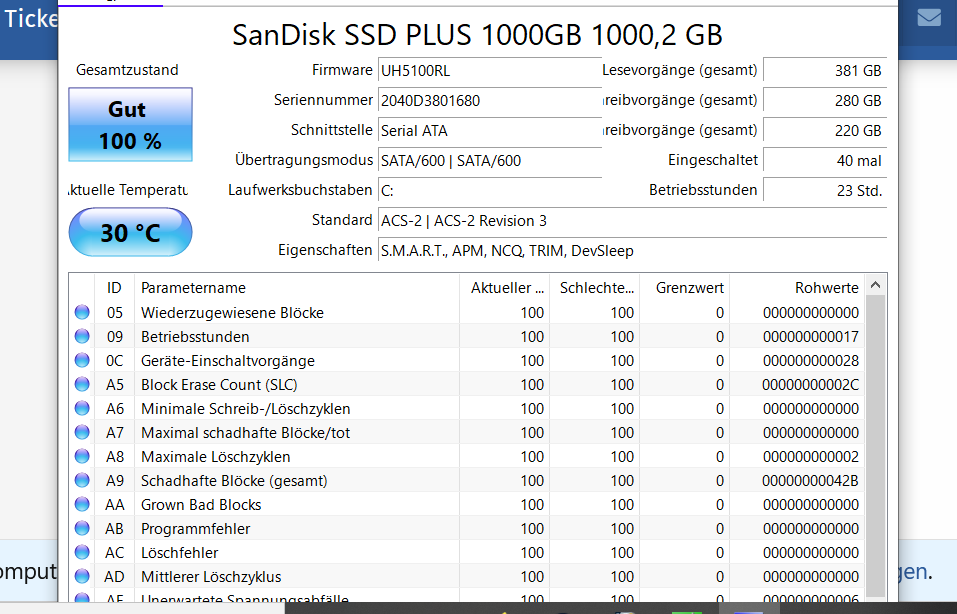
Task: Click the Firmware field showing UH5100RL
Action: click(489, 71)
